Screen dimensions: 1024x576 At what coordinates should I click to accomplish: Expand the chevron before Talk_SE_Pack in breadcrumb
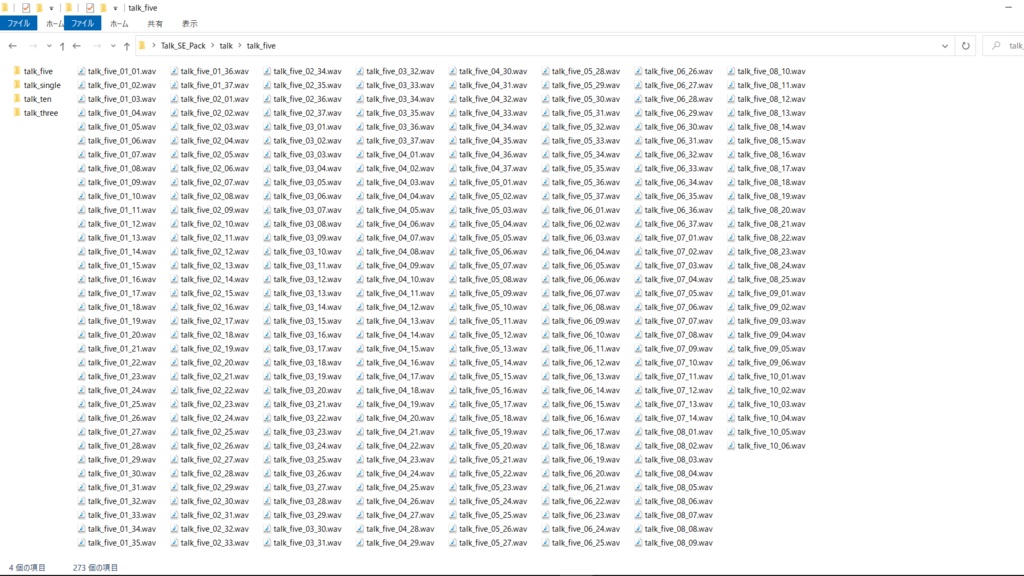pos(153,46)
